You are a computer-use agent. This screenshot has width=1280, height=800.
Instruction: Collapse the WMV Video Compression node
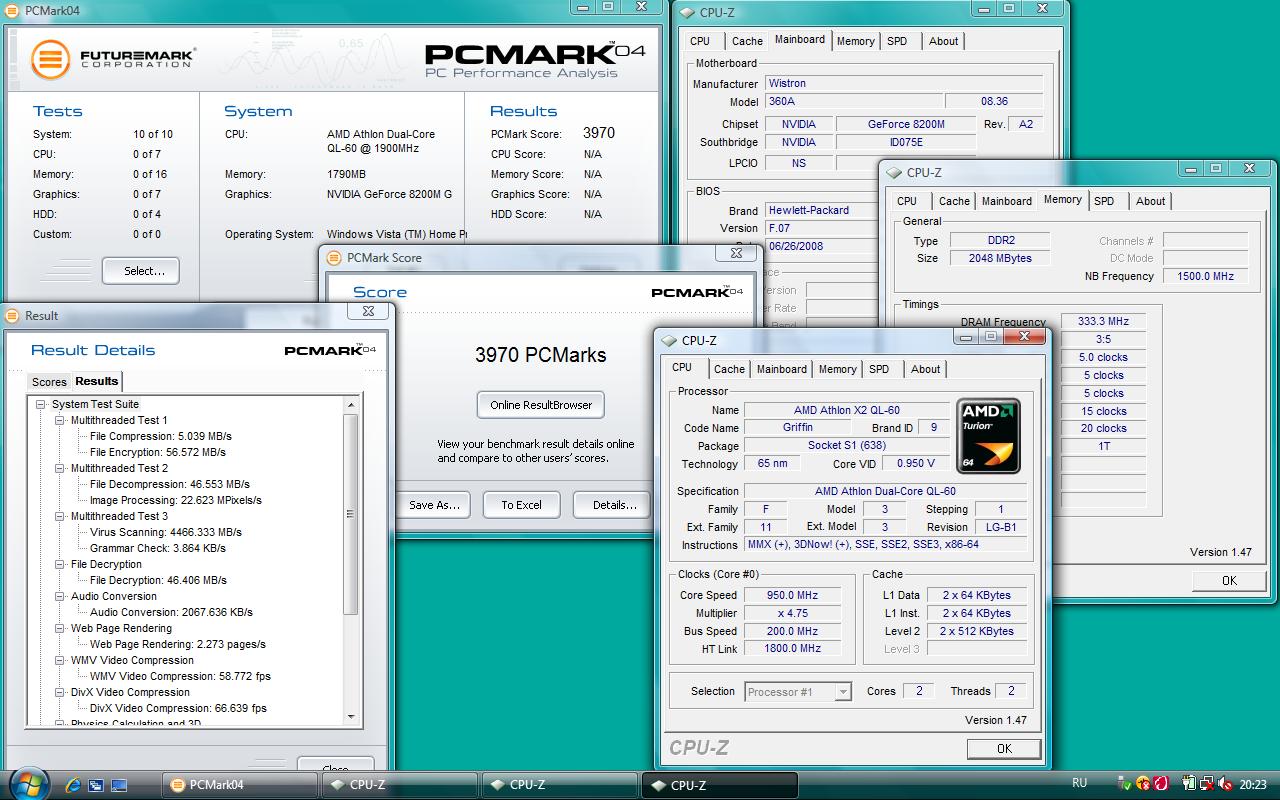coord(60,660)
